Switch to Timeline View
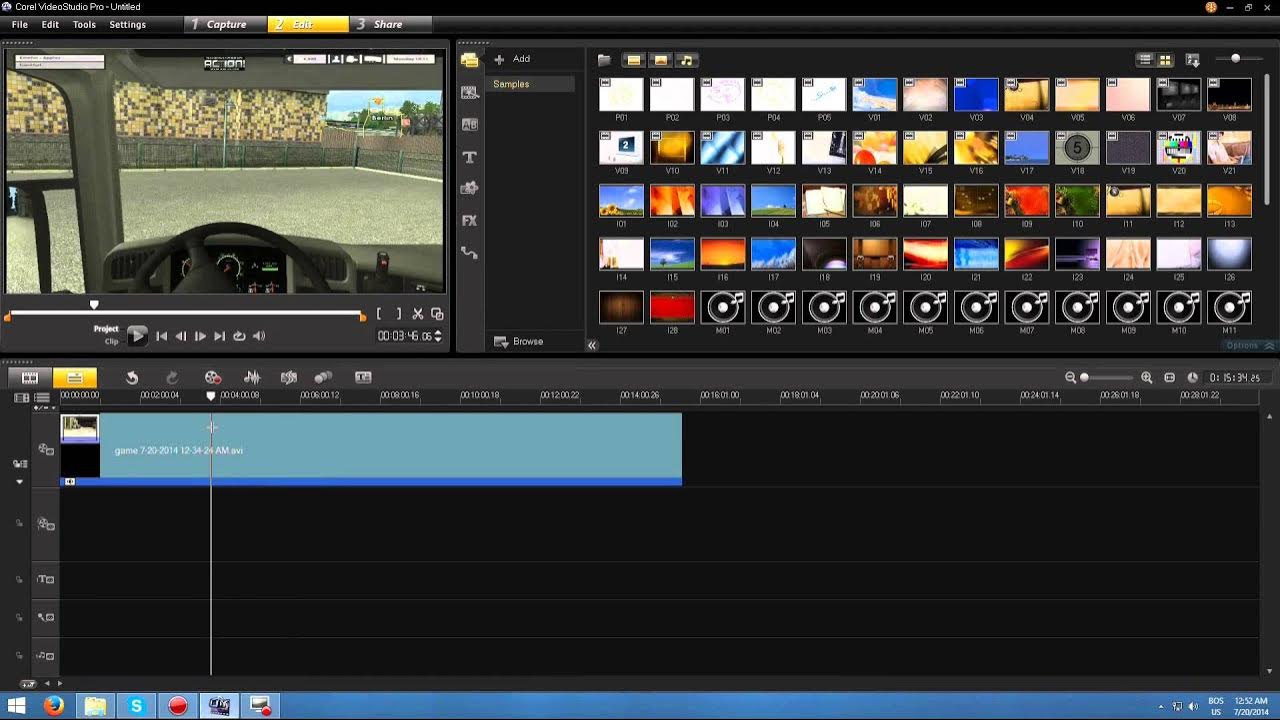 tap(75, 377)
